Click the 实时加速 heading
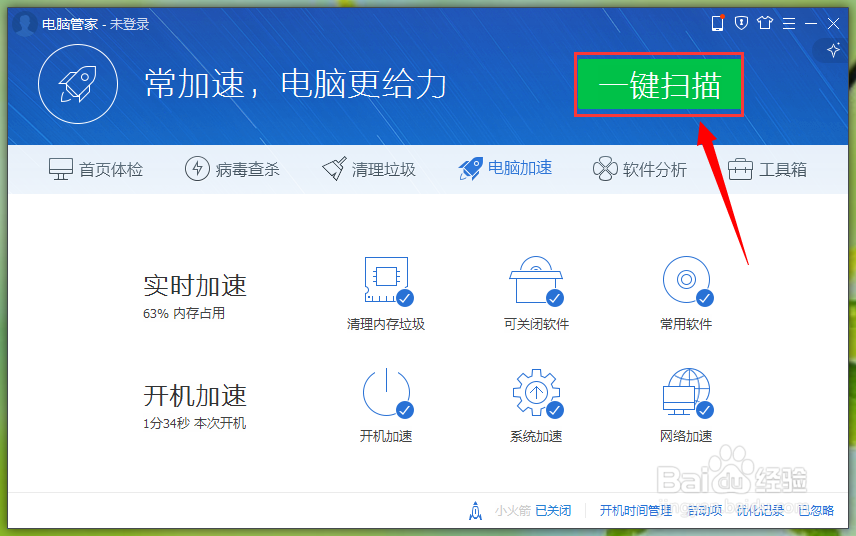The image size is (856, 536). [195, 286]
